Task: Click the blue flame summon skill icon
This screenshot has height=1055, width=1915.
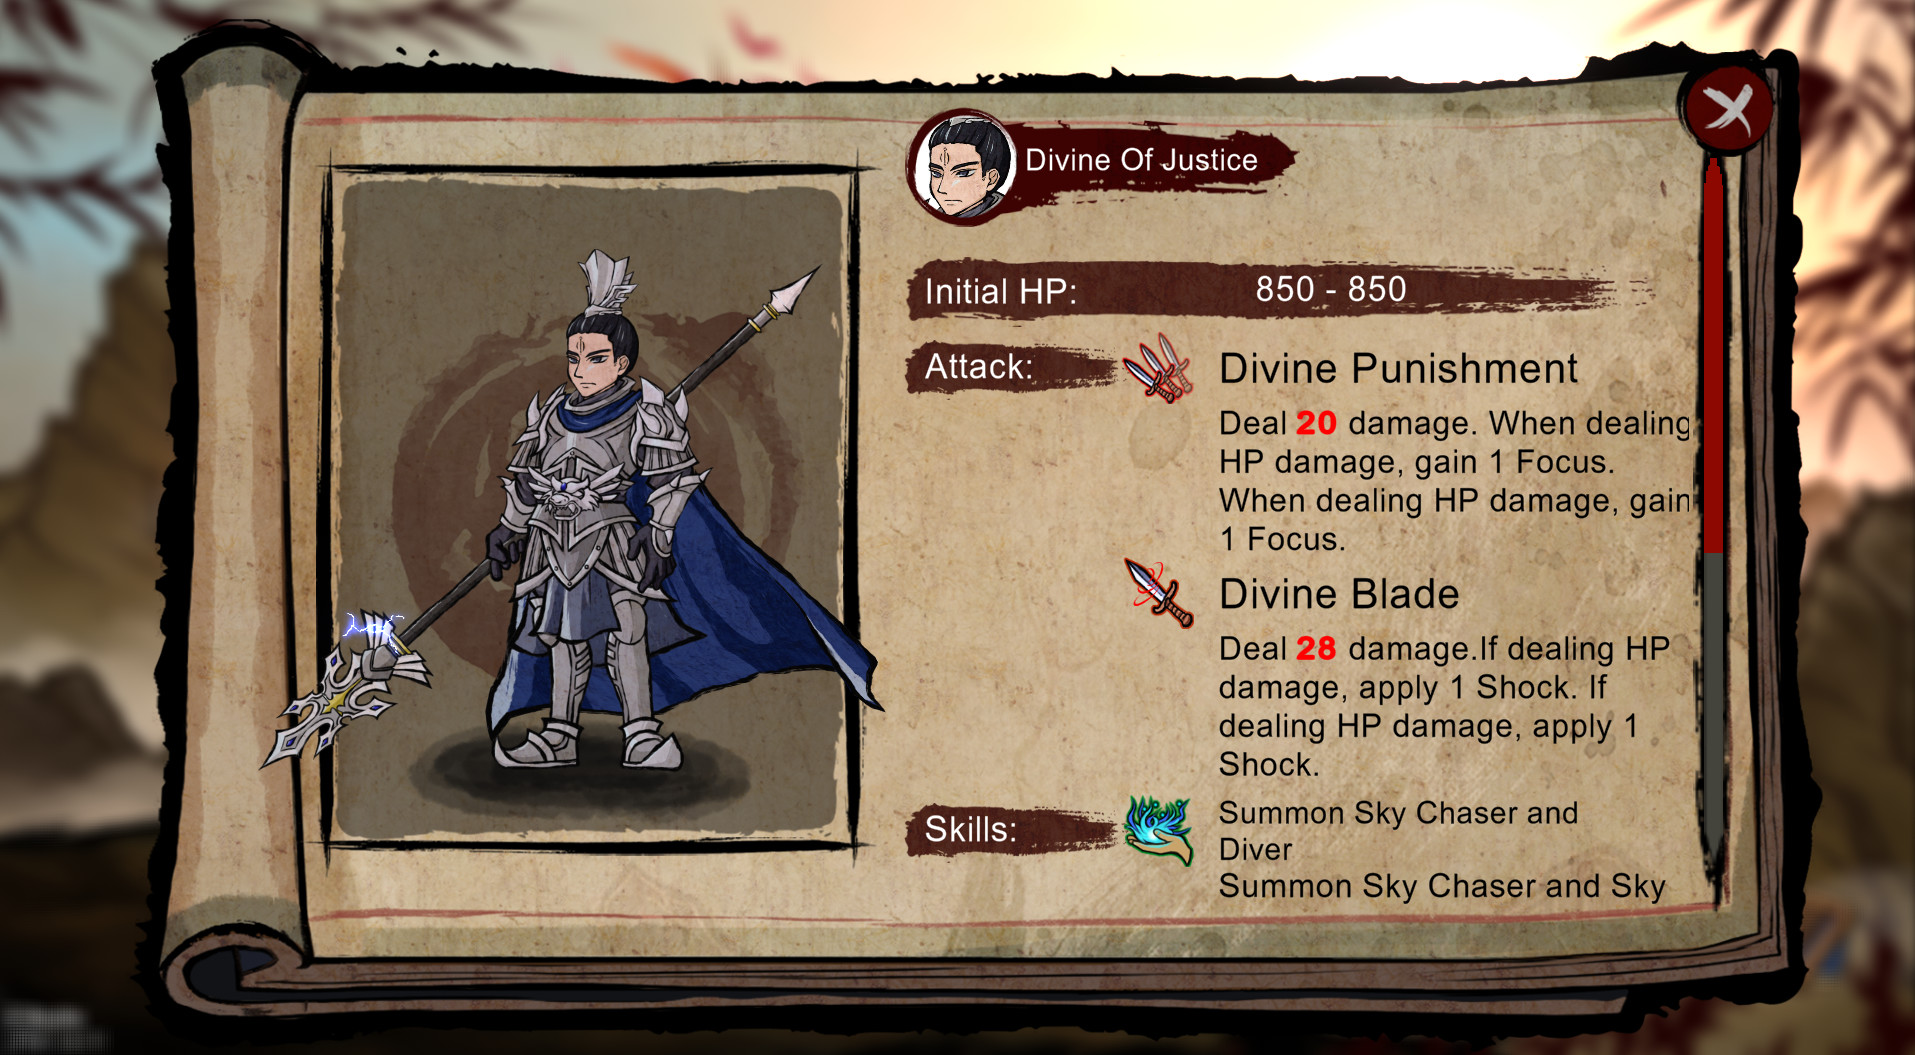Action: 1158,830
